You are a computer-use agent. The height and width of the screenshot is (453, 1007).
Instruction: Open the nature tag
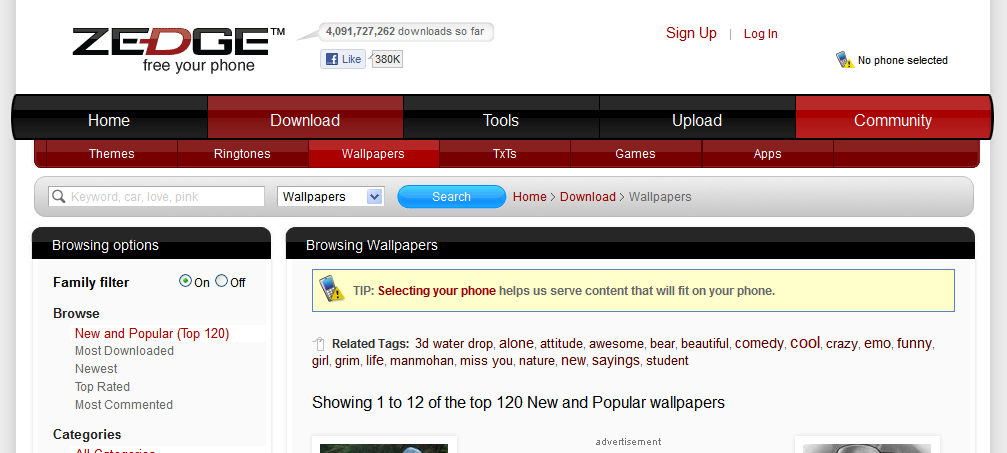[537, 360]
